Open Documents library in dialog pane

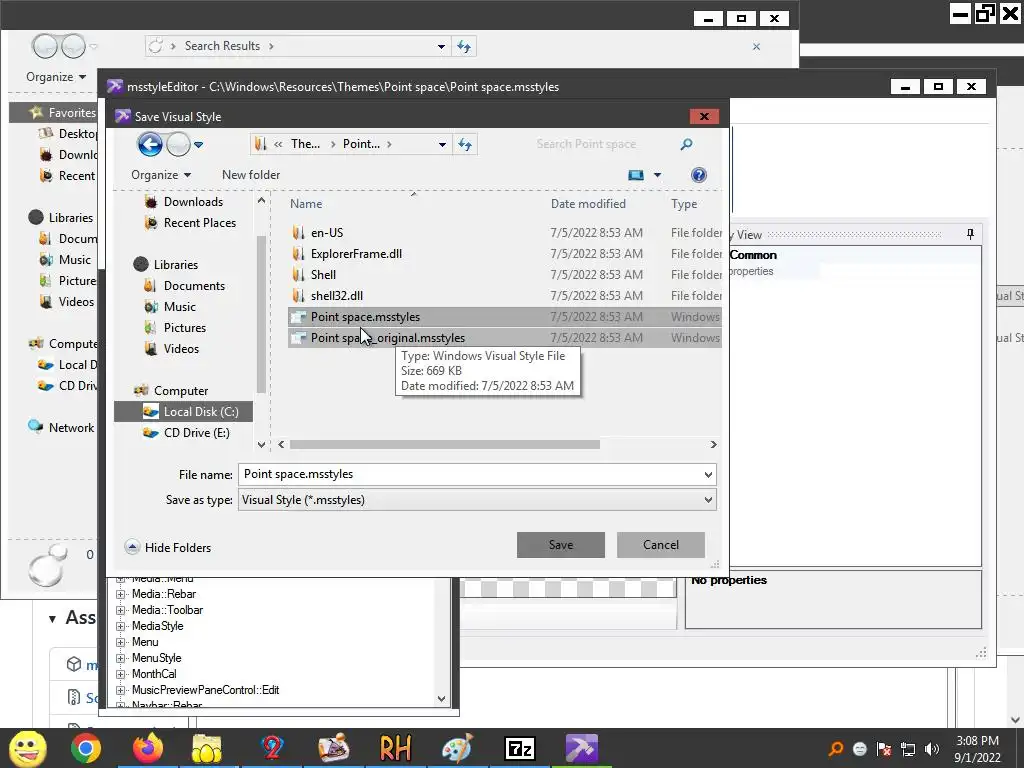[x=194, y=285]
